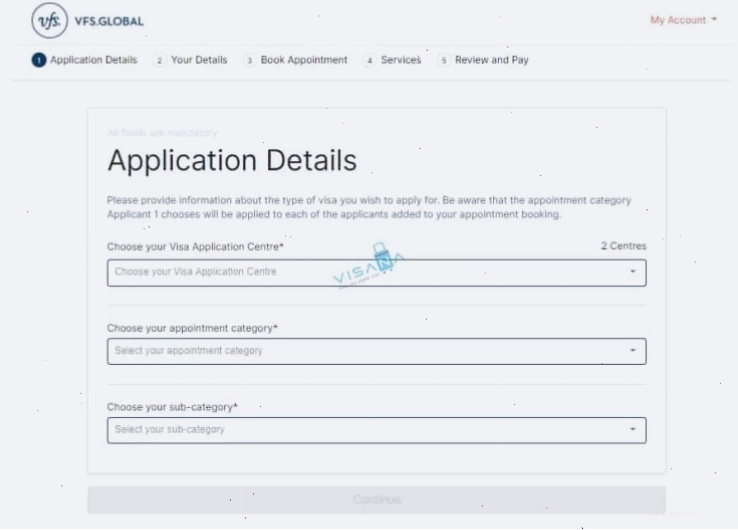Screen dimensions: 738x530
Task: Click the VFS circular logo icon
Action: 49,21
